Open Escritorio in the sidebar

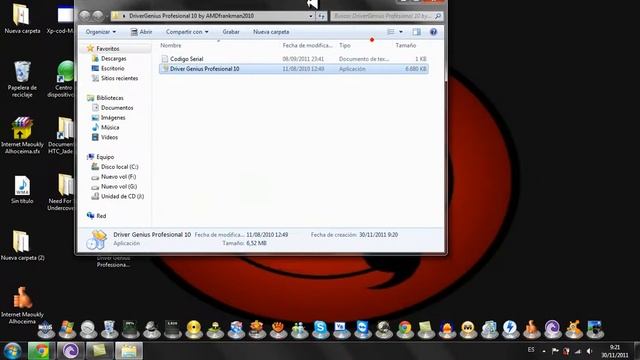113,69
